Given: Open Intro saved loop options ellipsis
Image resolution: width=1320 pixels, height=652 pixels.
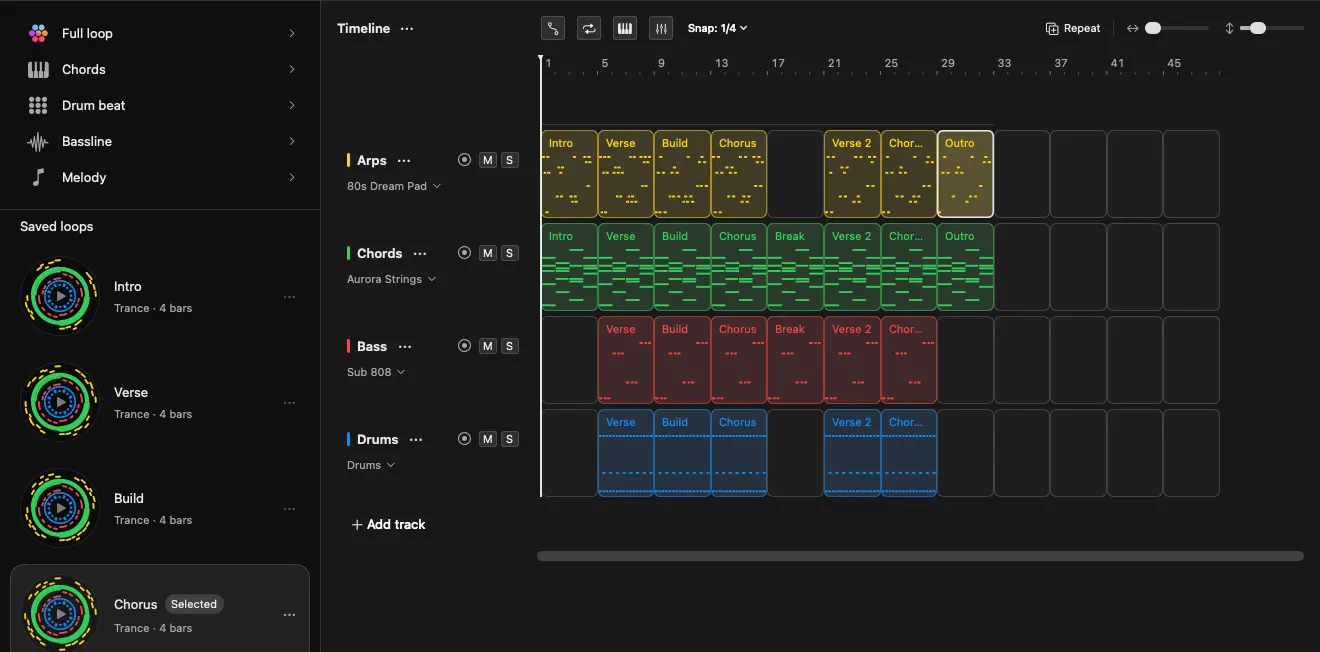Looking at the screenshot, I should tap(289, 297).
